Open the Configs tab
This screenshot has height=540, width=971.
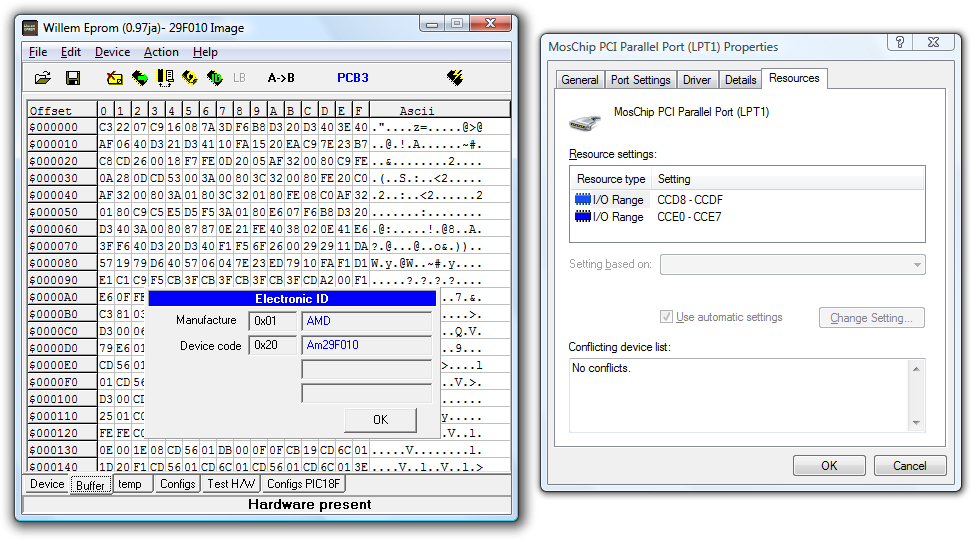tap(178, 484)
